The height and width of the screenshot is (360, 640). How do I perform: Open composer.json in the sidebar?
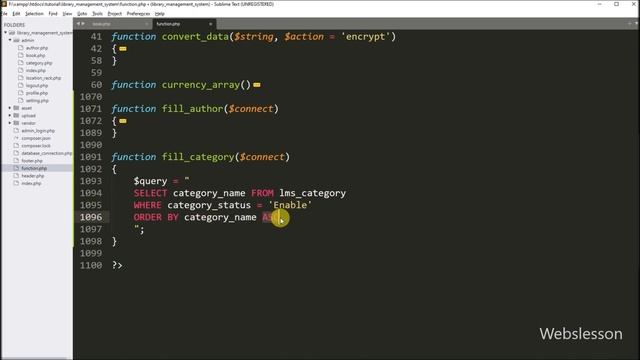[36, 138]
